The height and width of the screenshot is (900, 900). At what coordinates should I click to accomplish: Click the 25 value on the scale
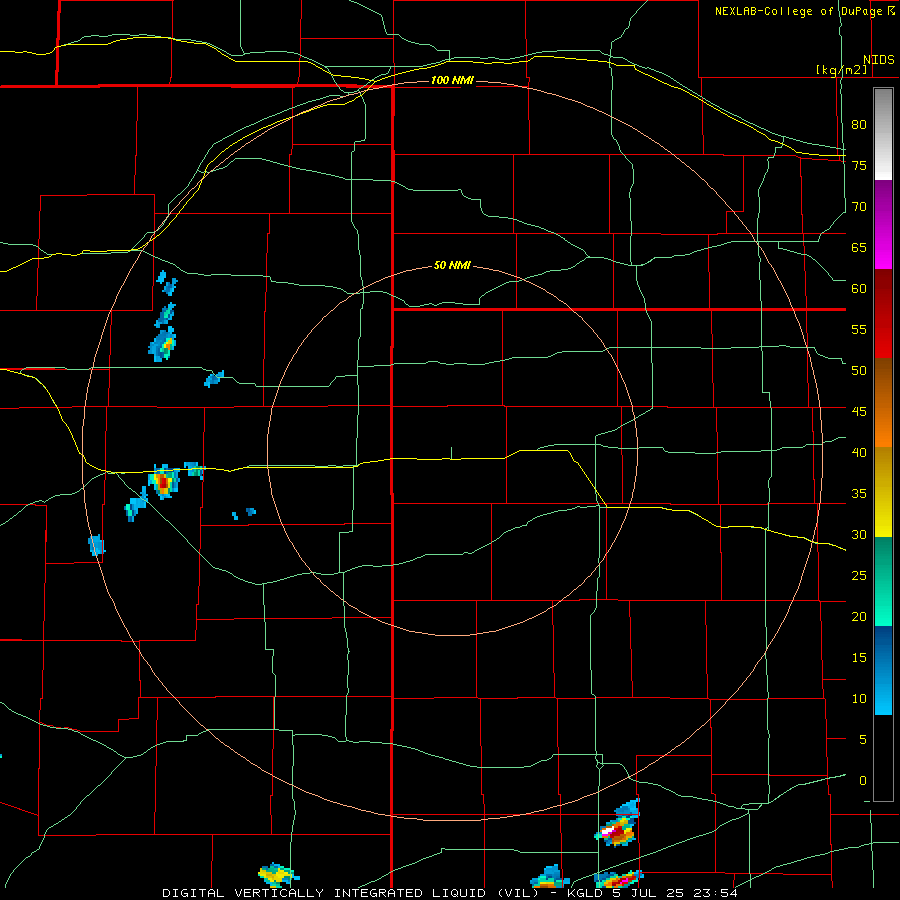point(859,576)
